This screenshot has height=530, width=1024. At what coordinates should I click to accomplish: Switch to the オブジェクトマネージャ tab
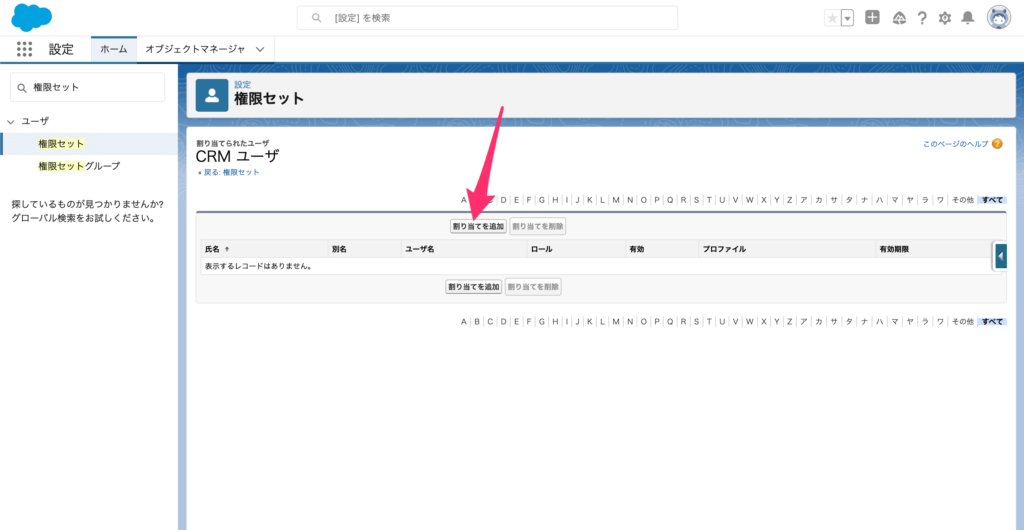(x=195, y=50)
